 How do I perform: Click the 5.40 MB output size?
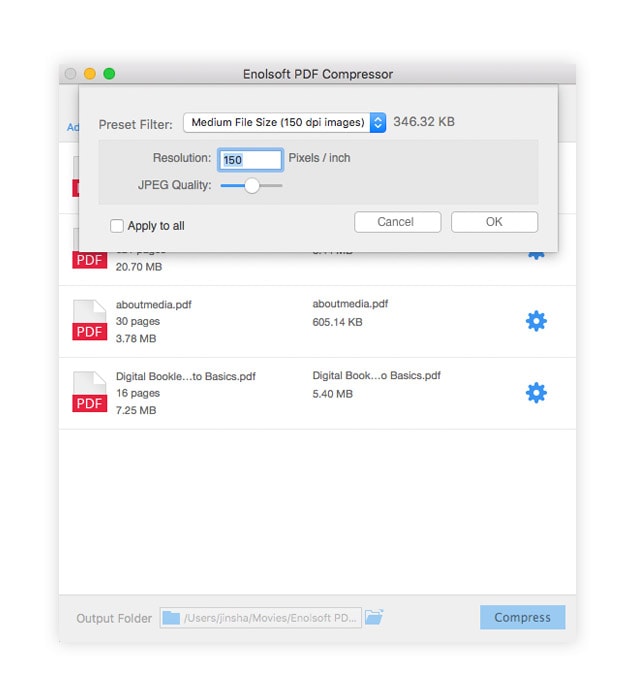click(332, 394)
